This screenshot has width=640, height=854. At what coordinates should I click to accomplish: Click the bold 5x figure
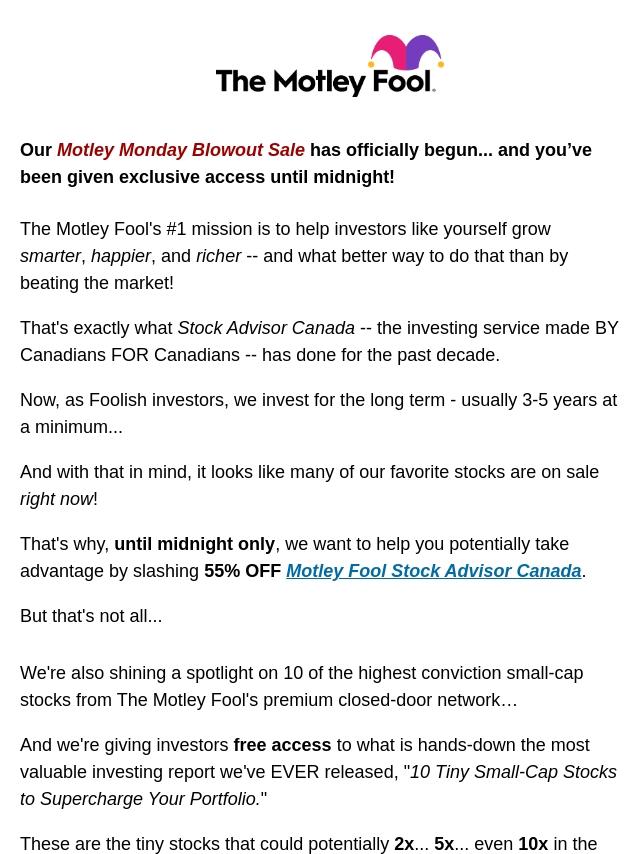(x=444, y=844)
